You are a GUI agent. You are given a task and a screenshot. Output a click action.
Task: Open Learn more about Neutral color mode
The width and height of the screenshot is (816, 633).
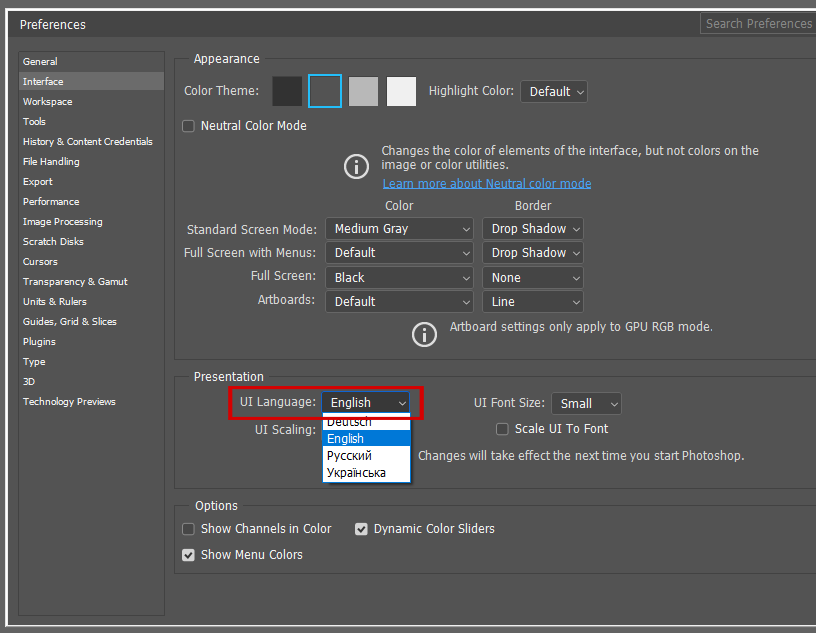click(487, 183)
